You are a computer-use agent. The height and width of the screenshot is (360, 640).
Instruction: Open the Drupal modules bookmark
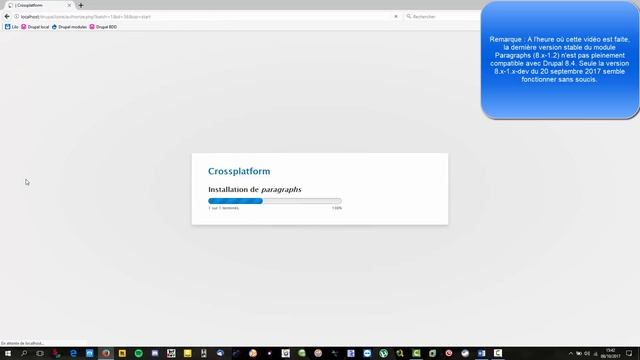pos(69,27)
